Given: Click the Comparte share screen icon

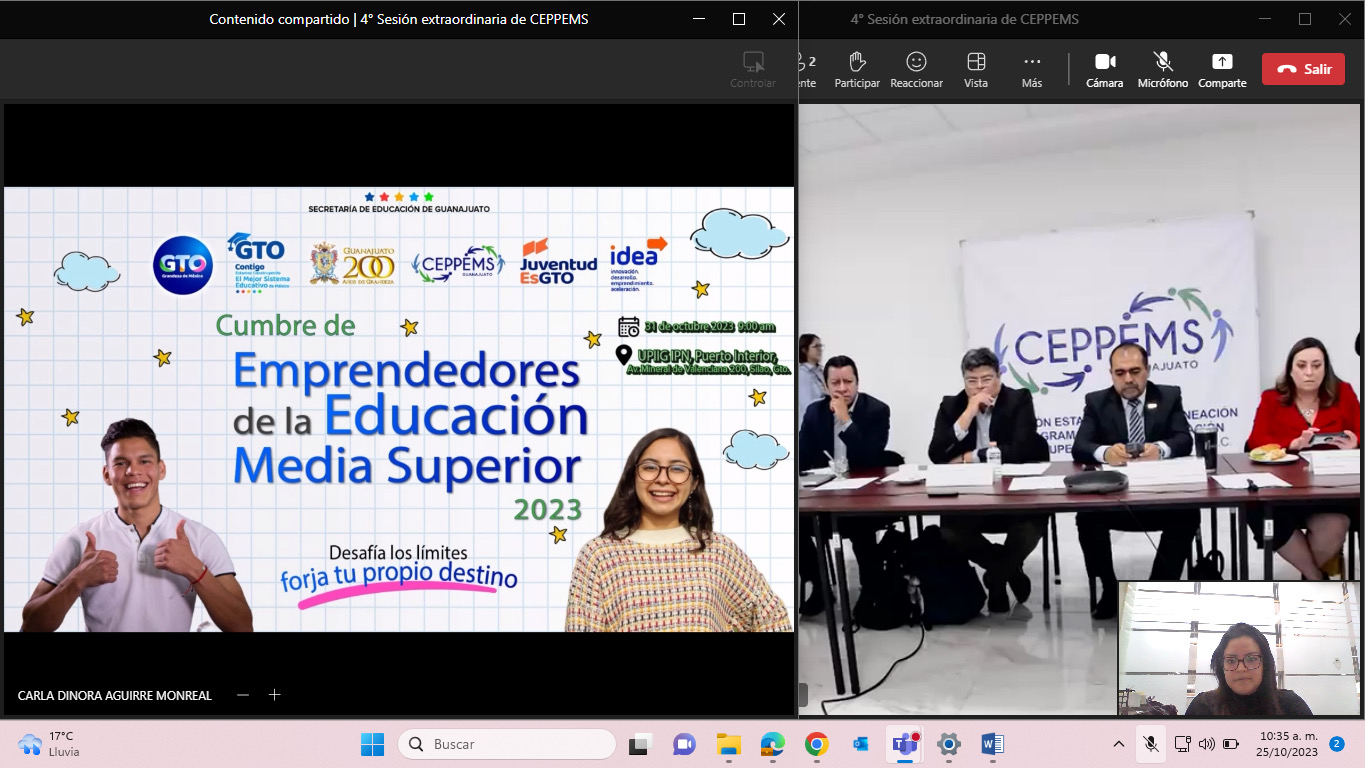Looking at the screenshot, I should pos(1222,69).
